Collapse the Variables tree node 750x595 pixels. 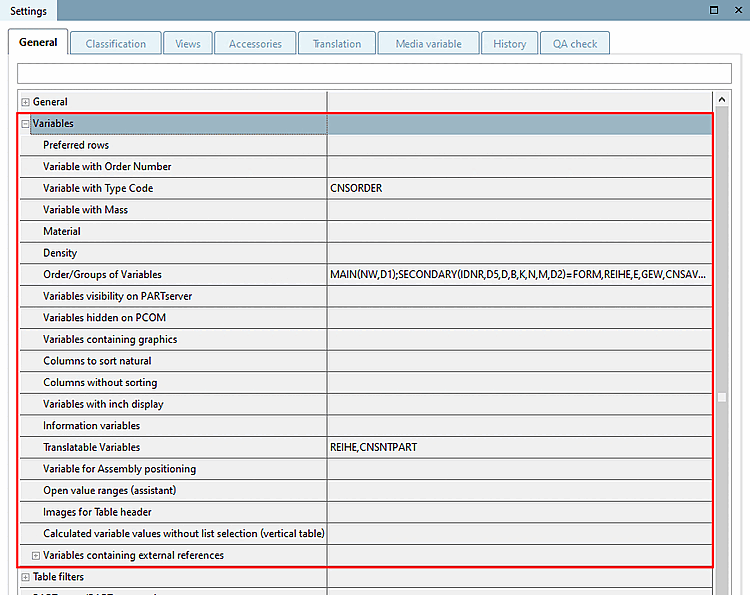25,124
